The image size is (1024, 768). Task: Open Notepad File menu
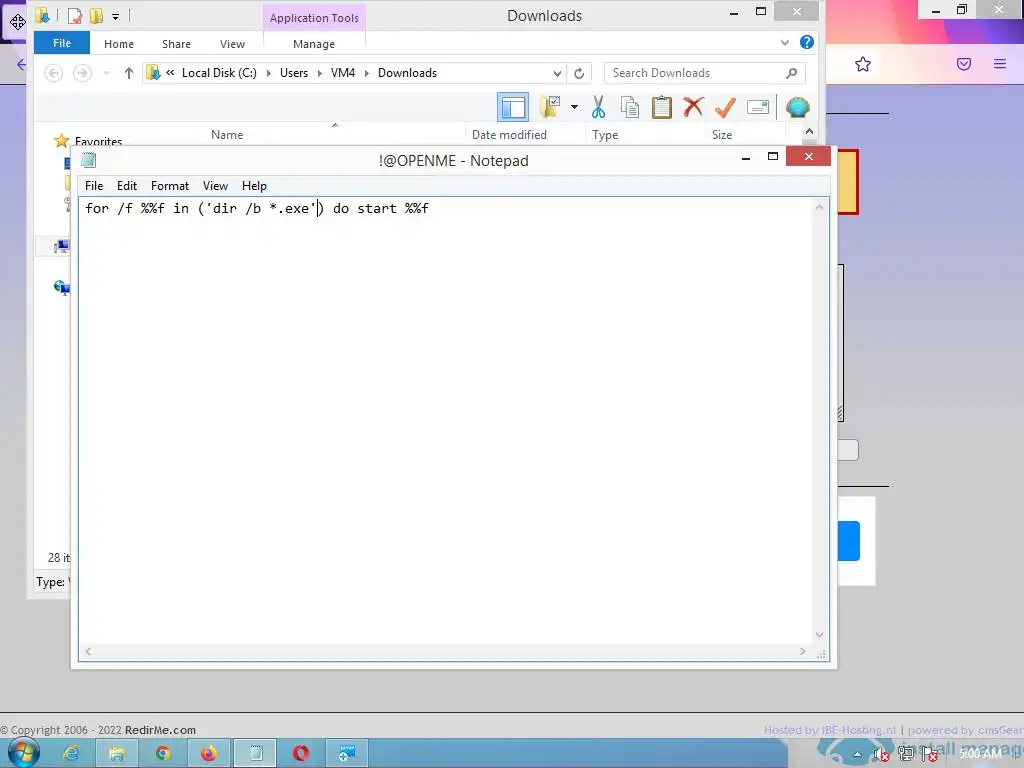pyautogui.click(x=94, y=186)
